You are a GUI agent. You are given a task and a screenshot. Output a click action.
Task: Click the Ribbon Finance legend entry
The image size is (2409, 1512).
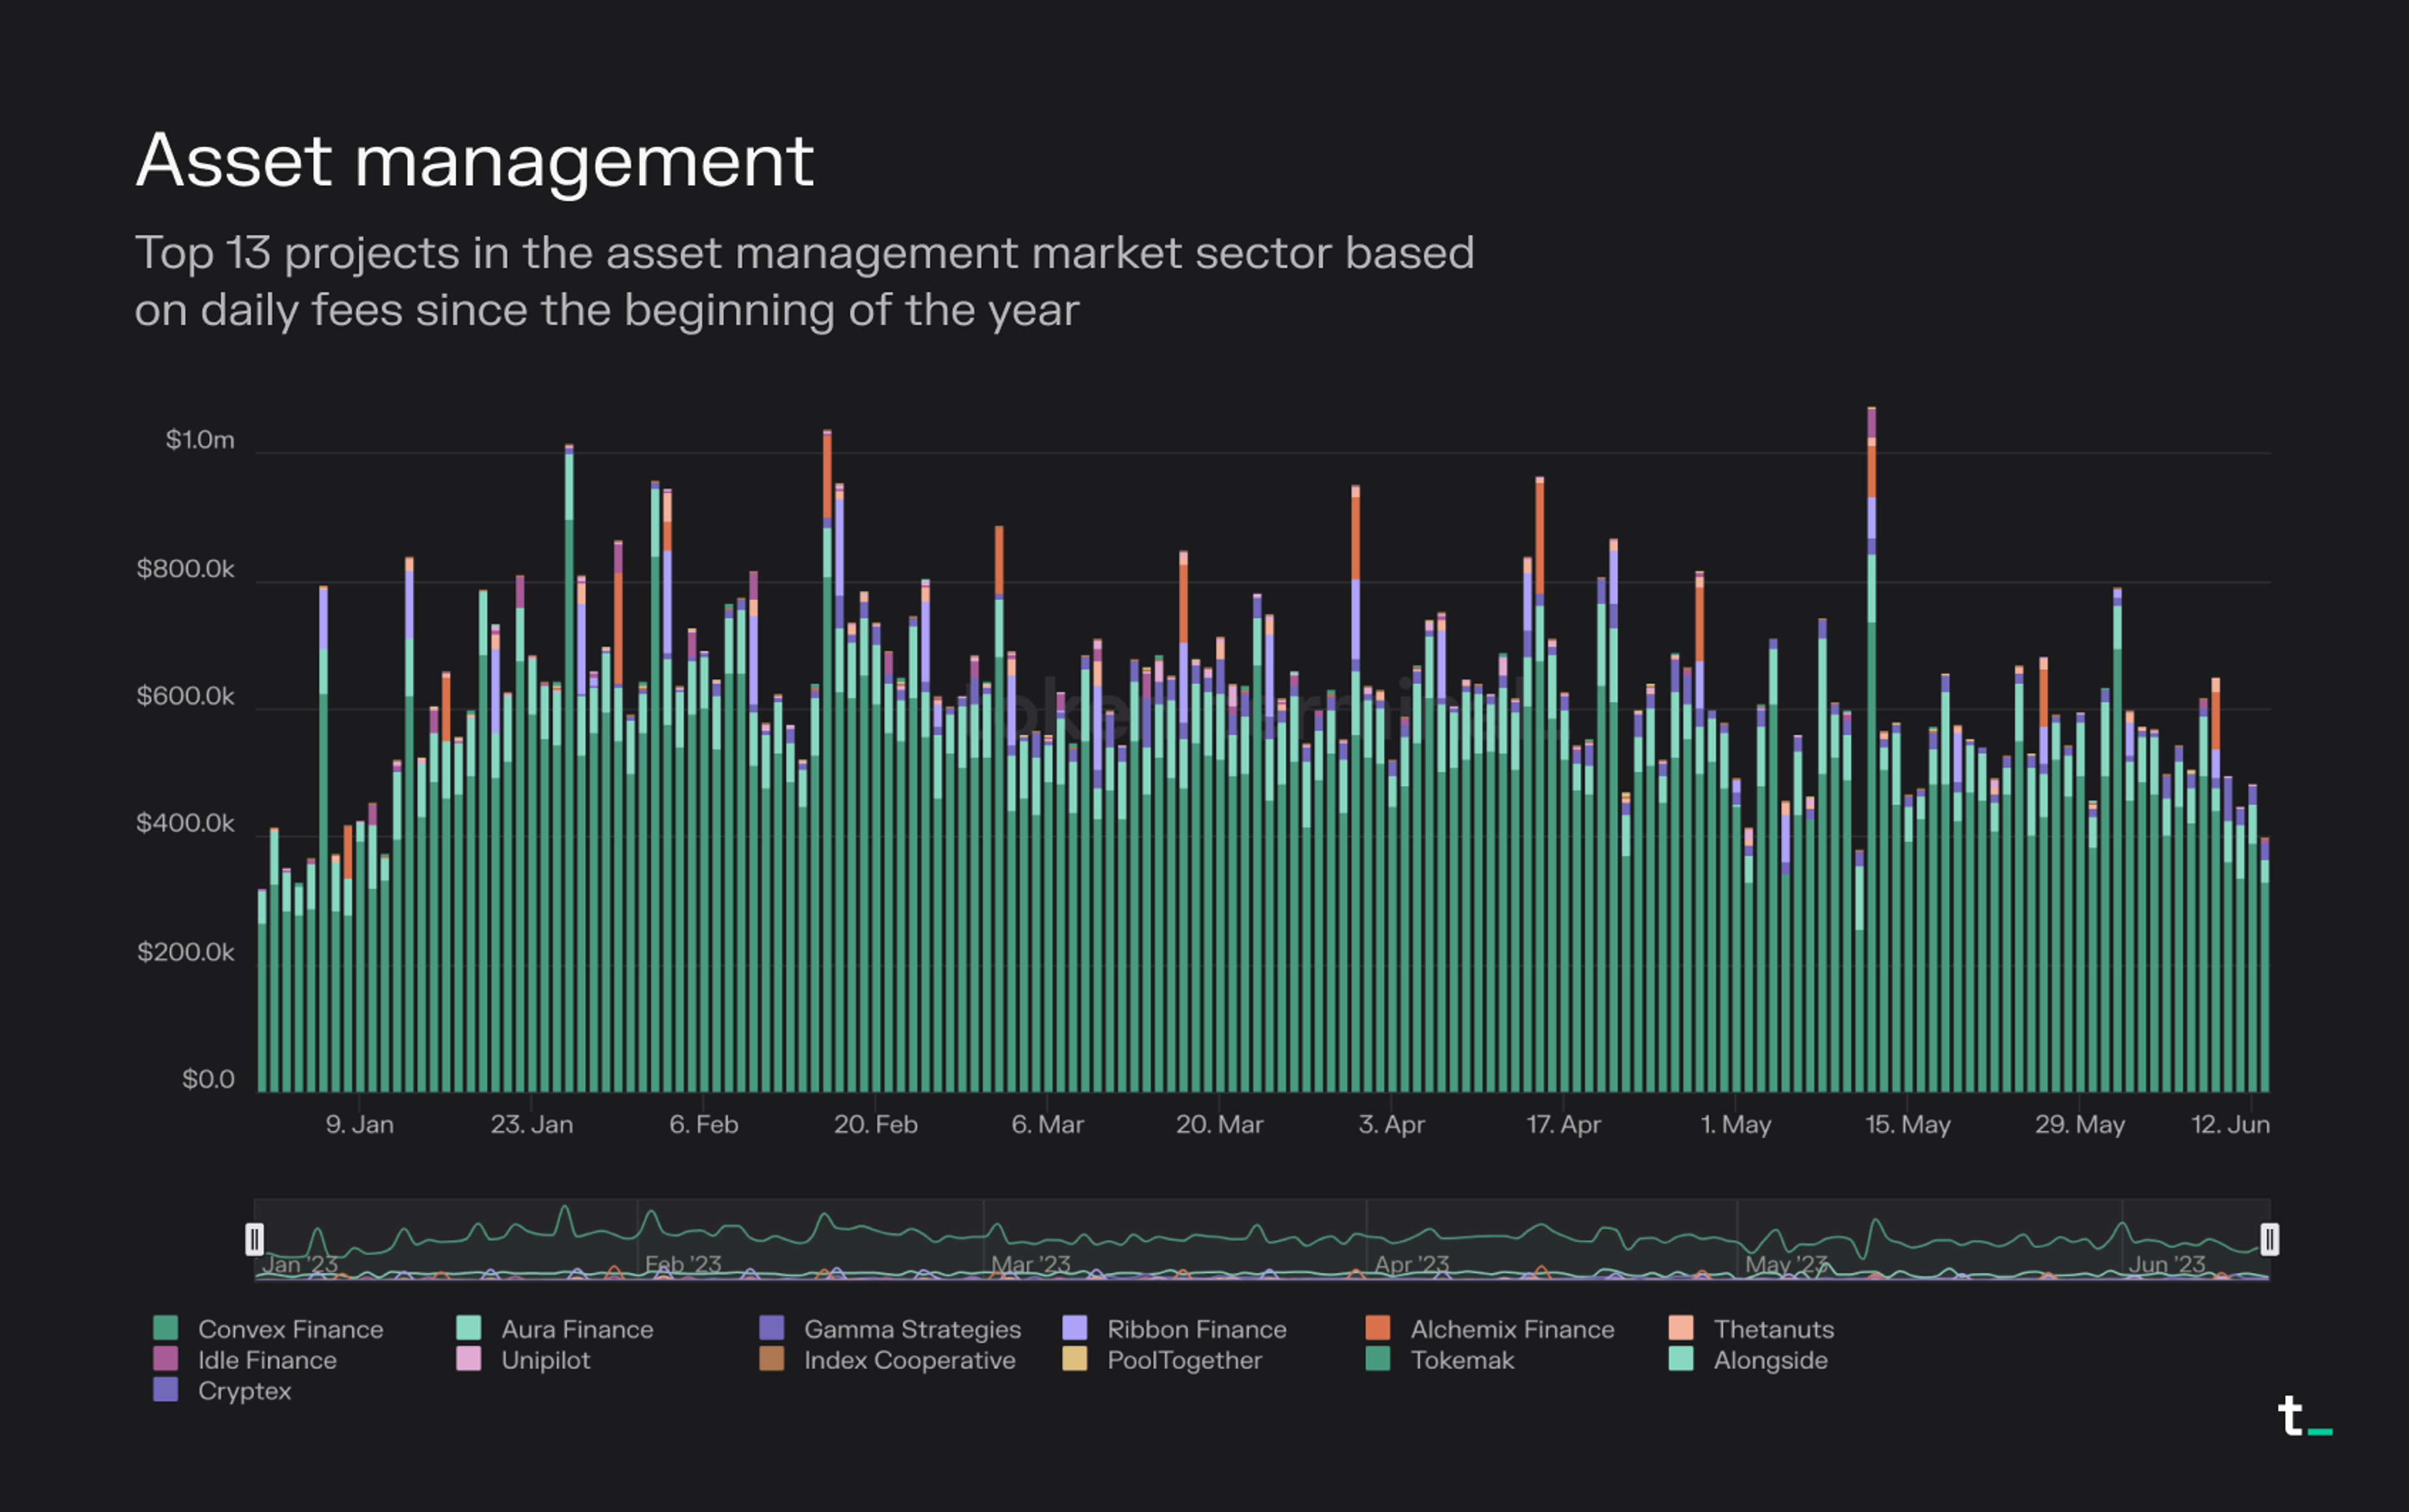(x=1196, y=1329)
